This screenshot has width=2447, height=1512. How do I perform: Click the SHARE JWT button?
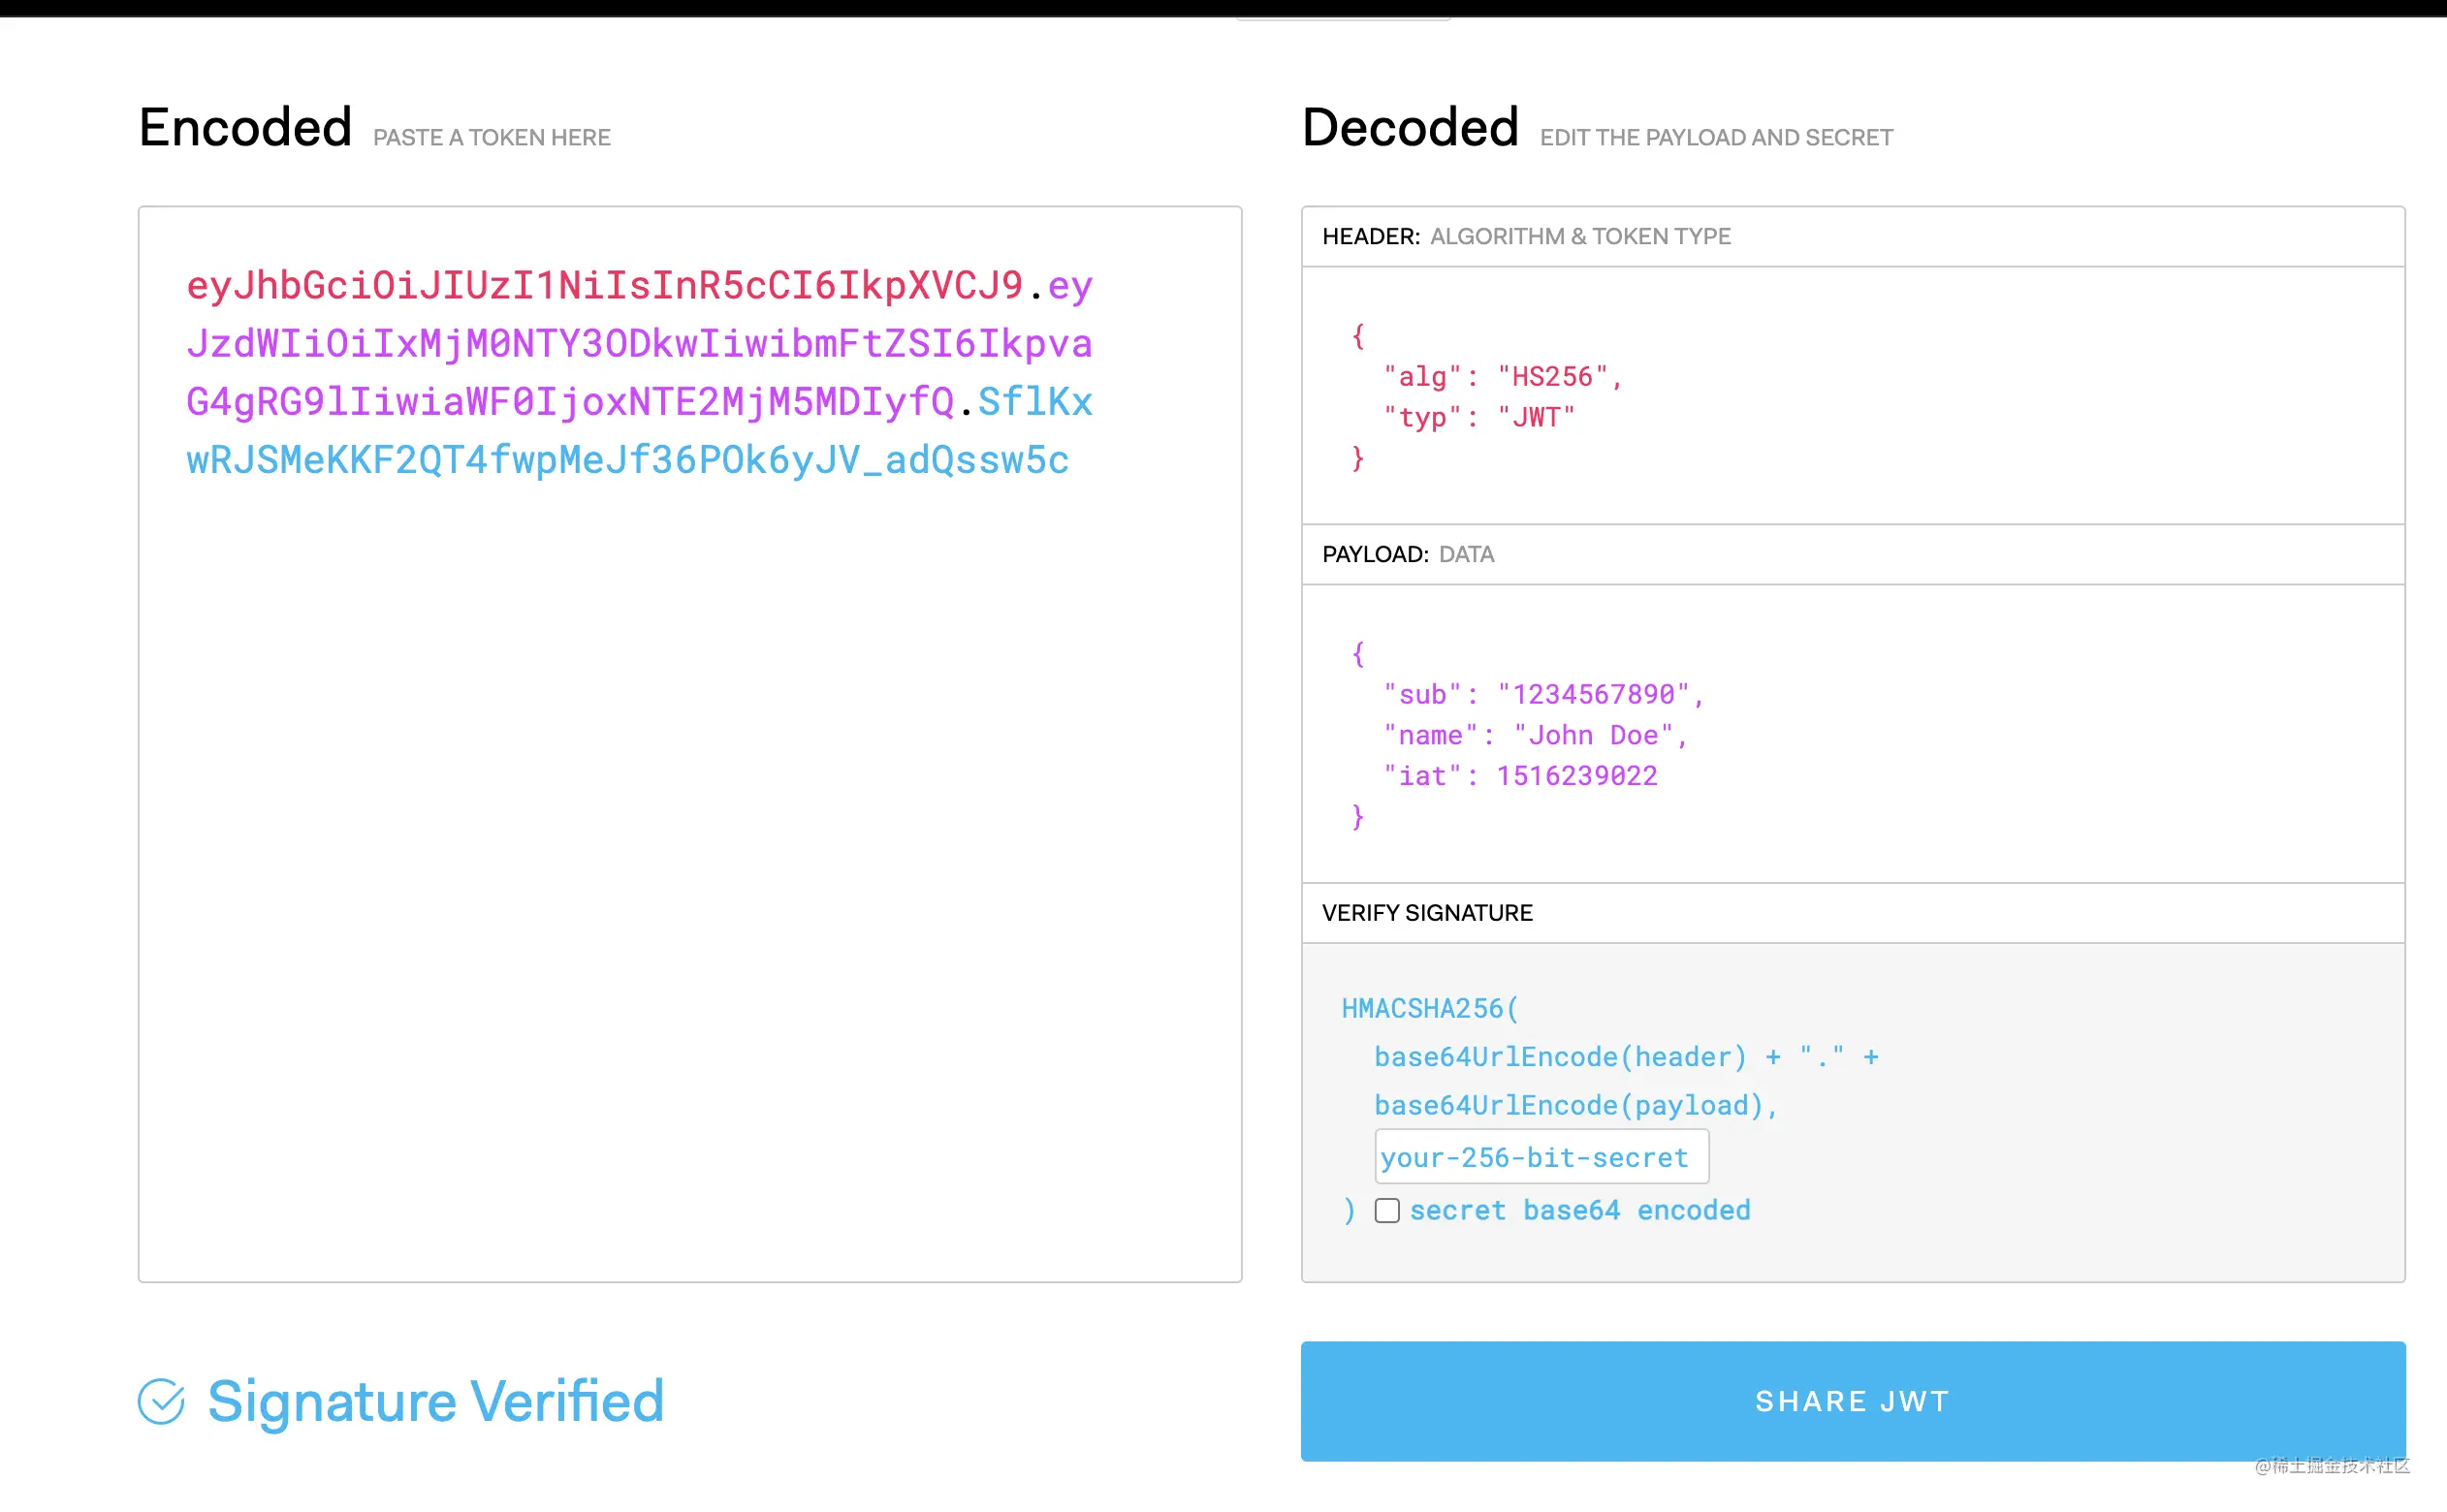(x=1852, y=1400)
